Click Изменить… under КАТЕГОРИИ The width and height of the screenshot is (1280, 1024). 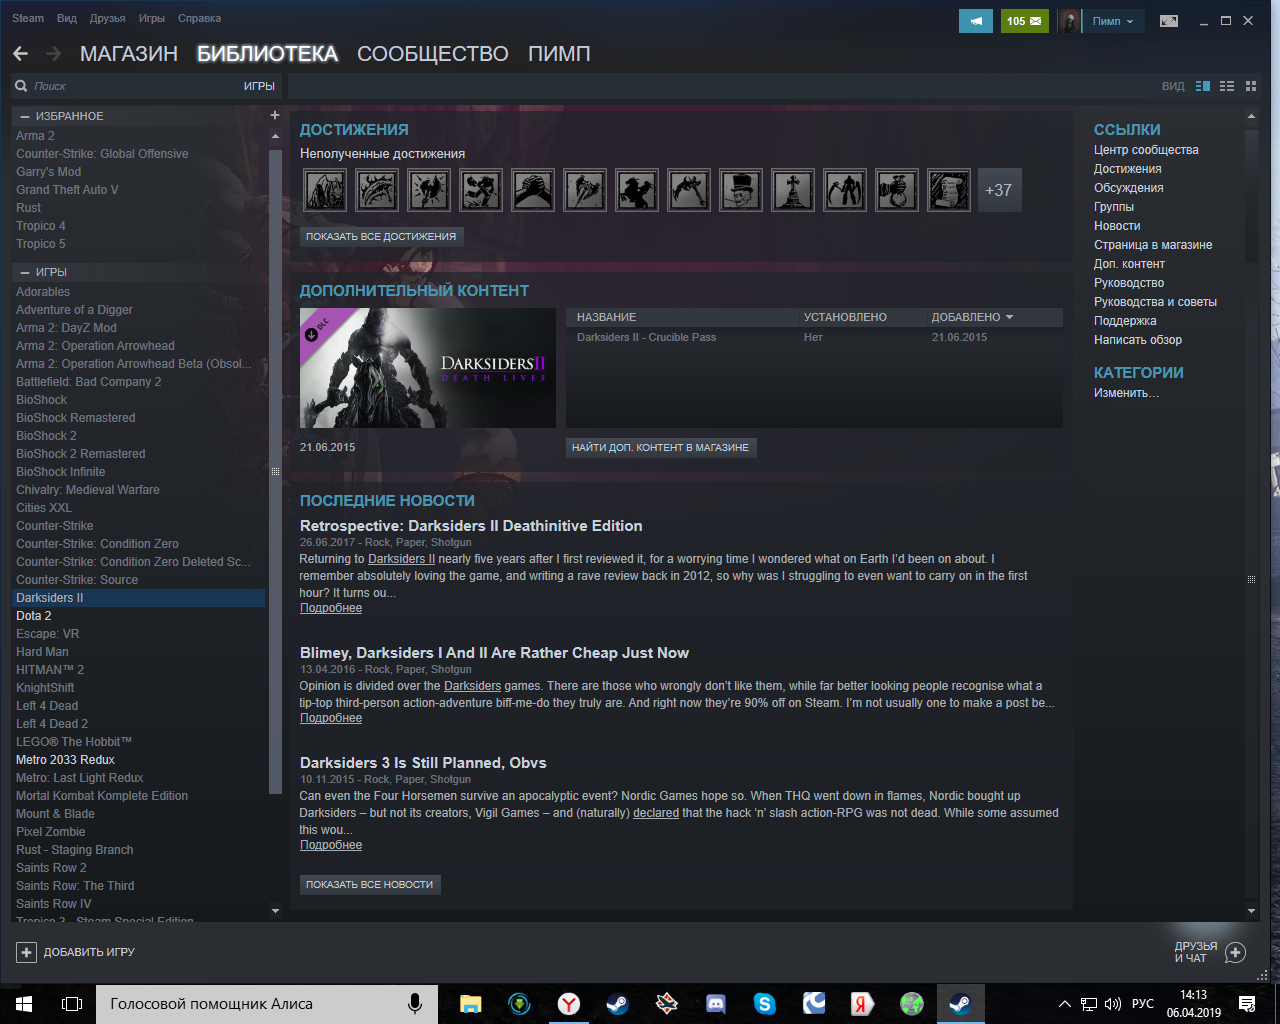pos(1126,393)
